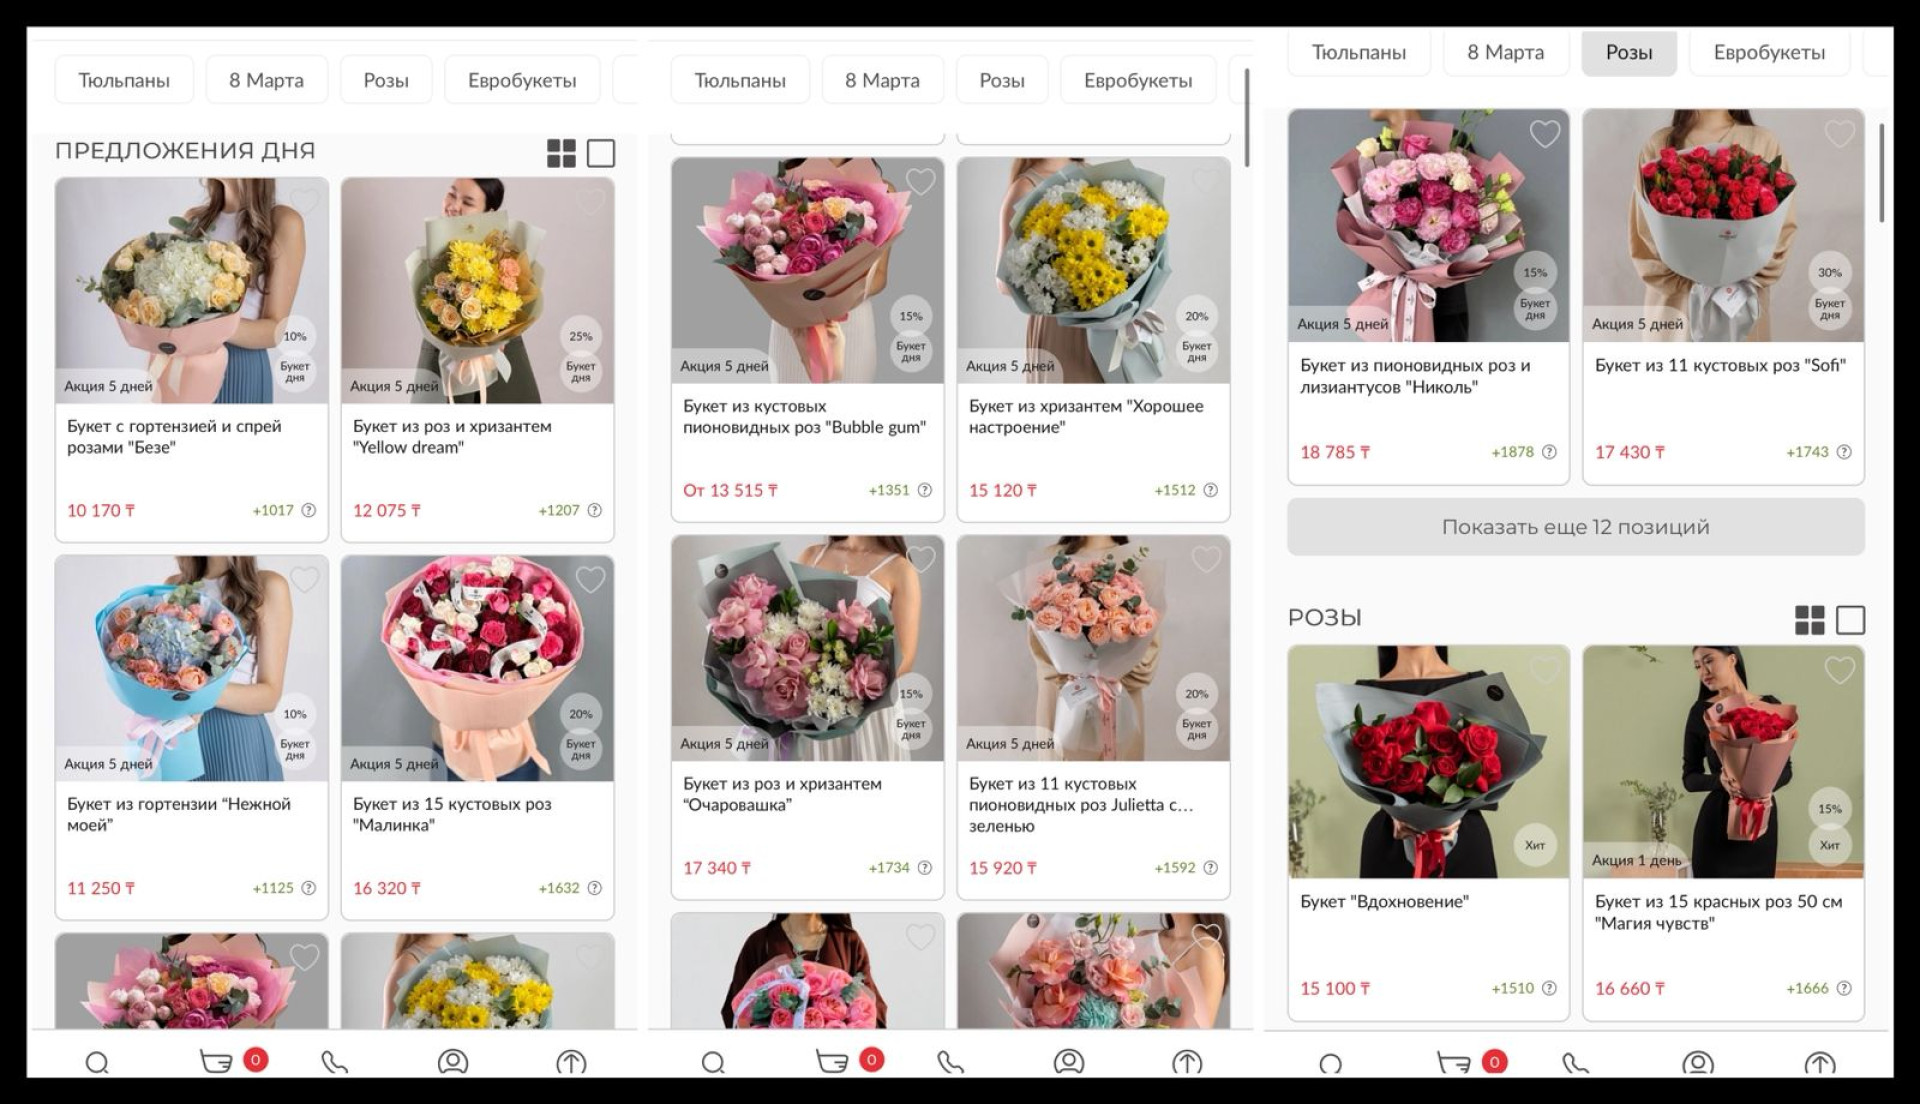Open info tooltip beside +1632 bonus
Viewport: 1920px width, 1104px height.
tap(595, 888)
